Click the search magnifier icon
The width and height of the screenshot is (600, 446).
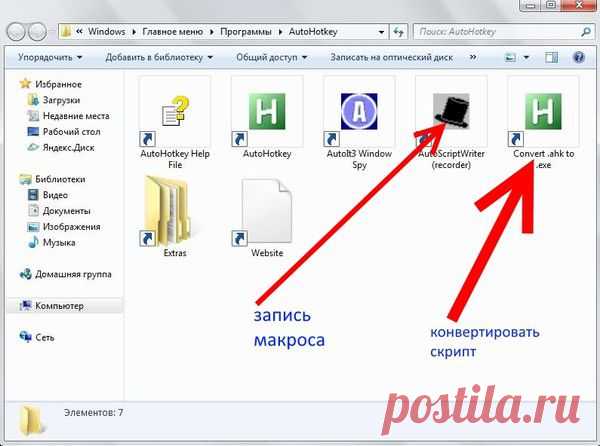(585, 32)
